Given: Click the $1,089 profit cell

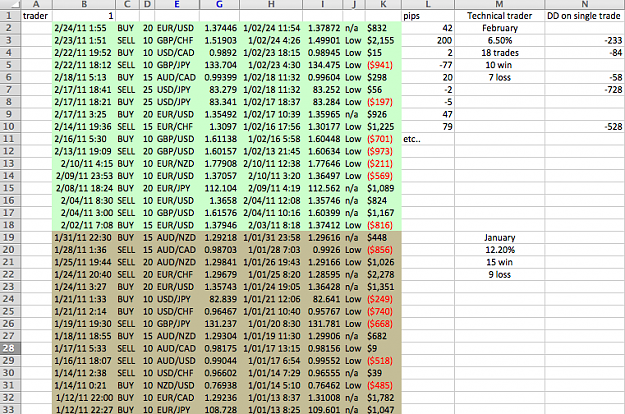Looking at the screenshot, I should coord(383,188).
